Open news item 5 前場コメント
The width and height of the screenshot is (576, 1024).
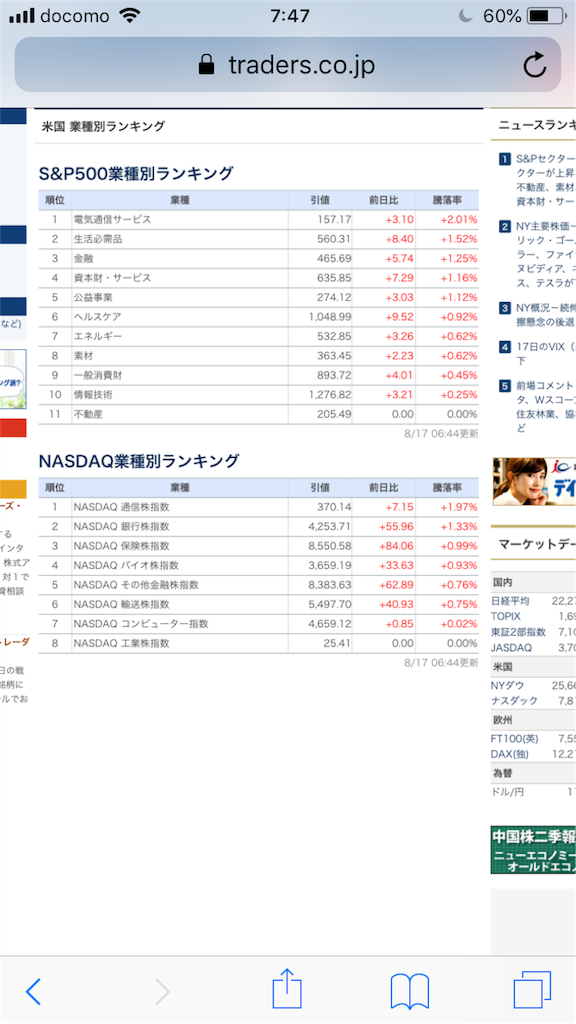pos(538,407)
